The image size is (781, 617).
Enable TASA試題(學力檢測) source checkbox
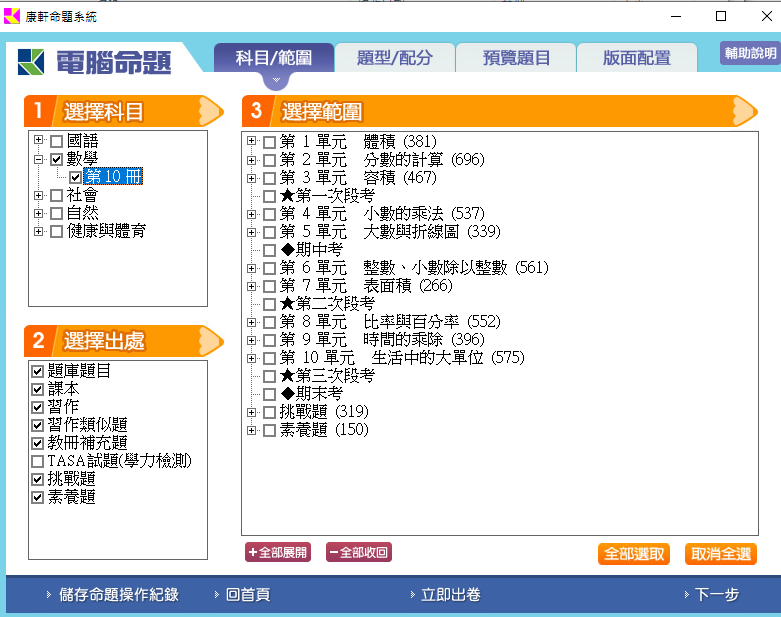pyautogui.click(x=38, y=461)
